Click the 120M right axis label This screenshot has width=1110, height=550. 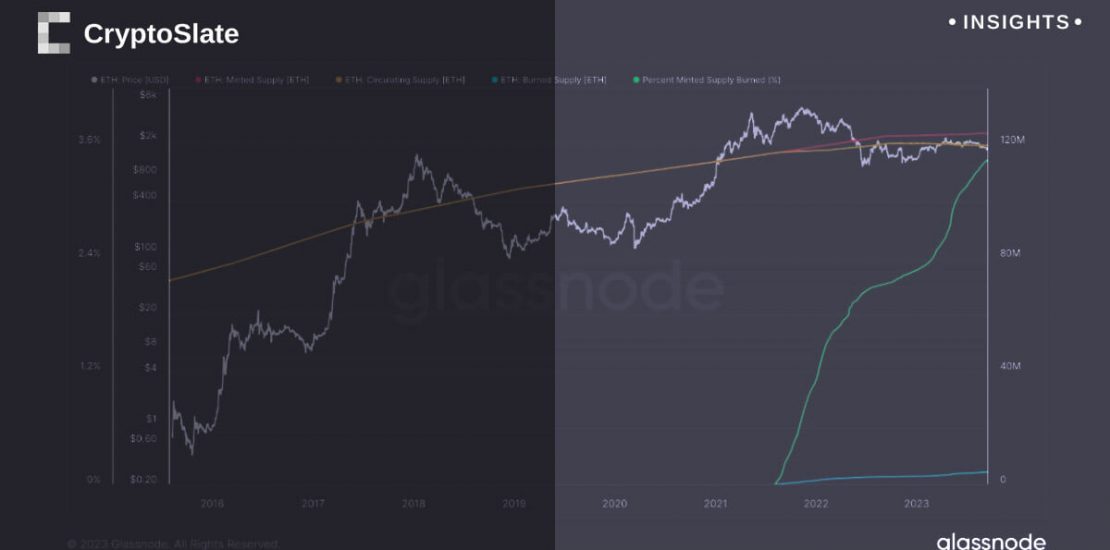[1012, 140]
